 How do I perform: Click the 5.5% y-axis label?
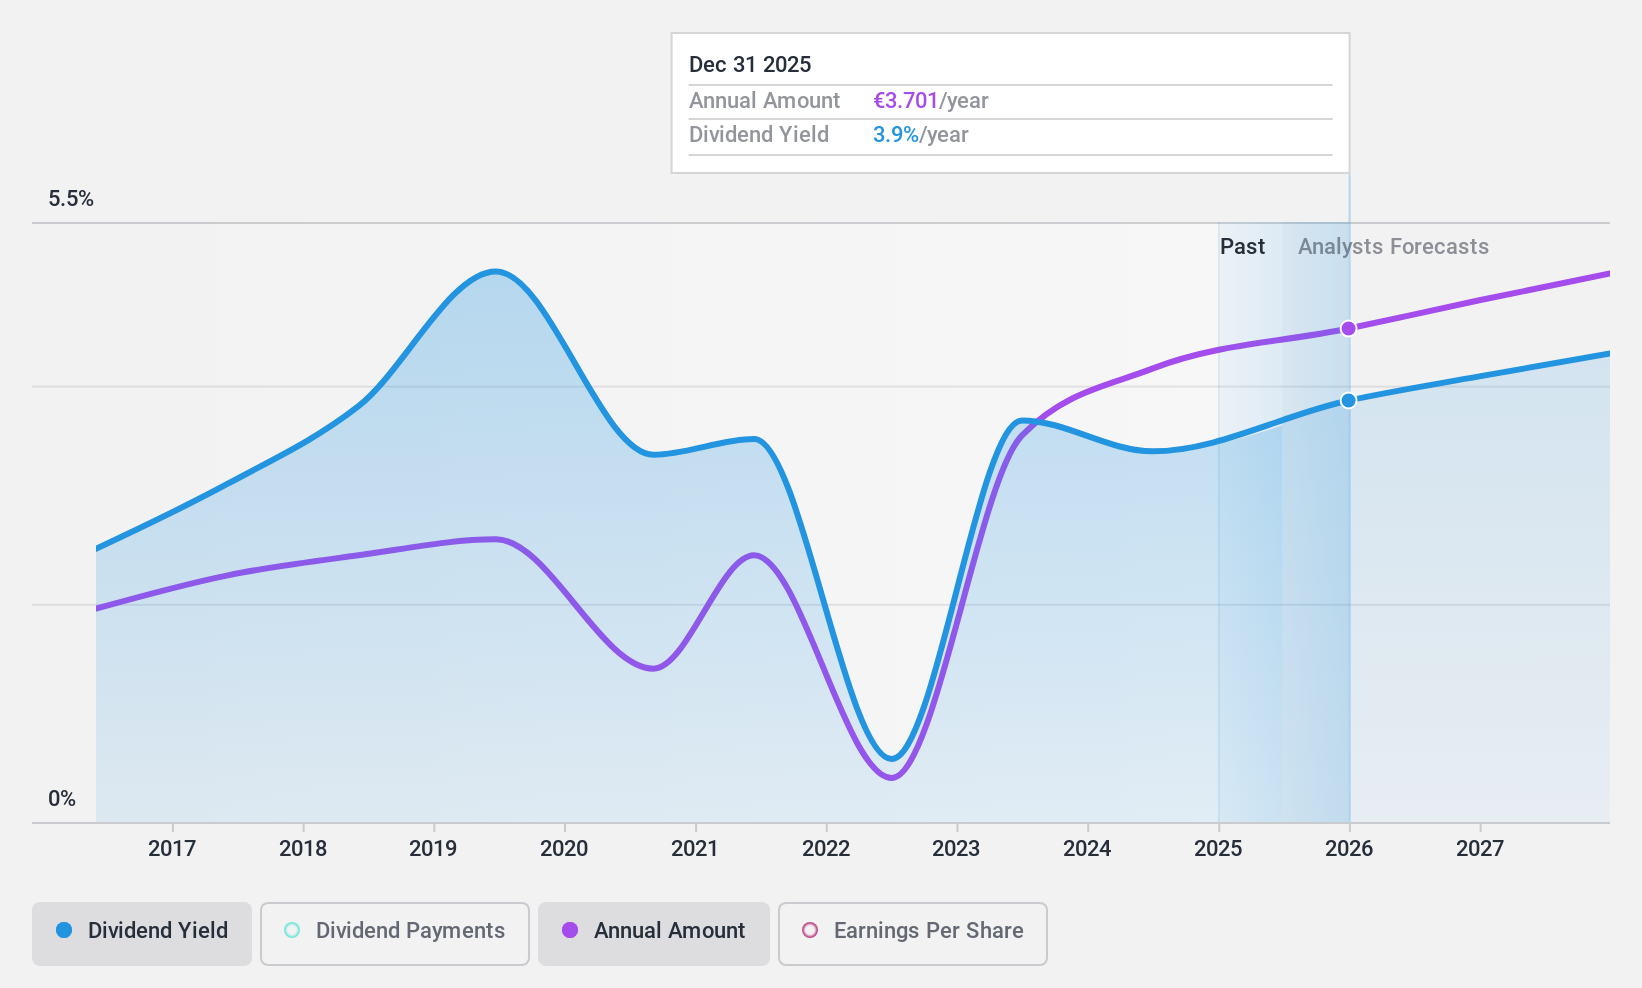[71, 199]
